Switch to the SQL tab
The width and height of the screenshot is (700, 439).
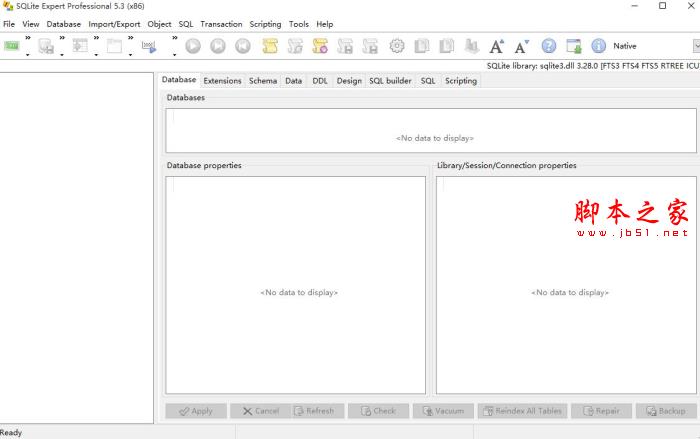(428, 81)
